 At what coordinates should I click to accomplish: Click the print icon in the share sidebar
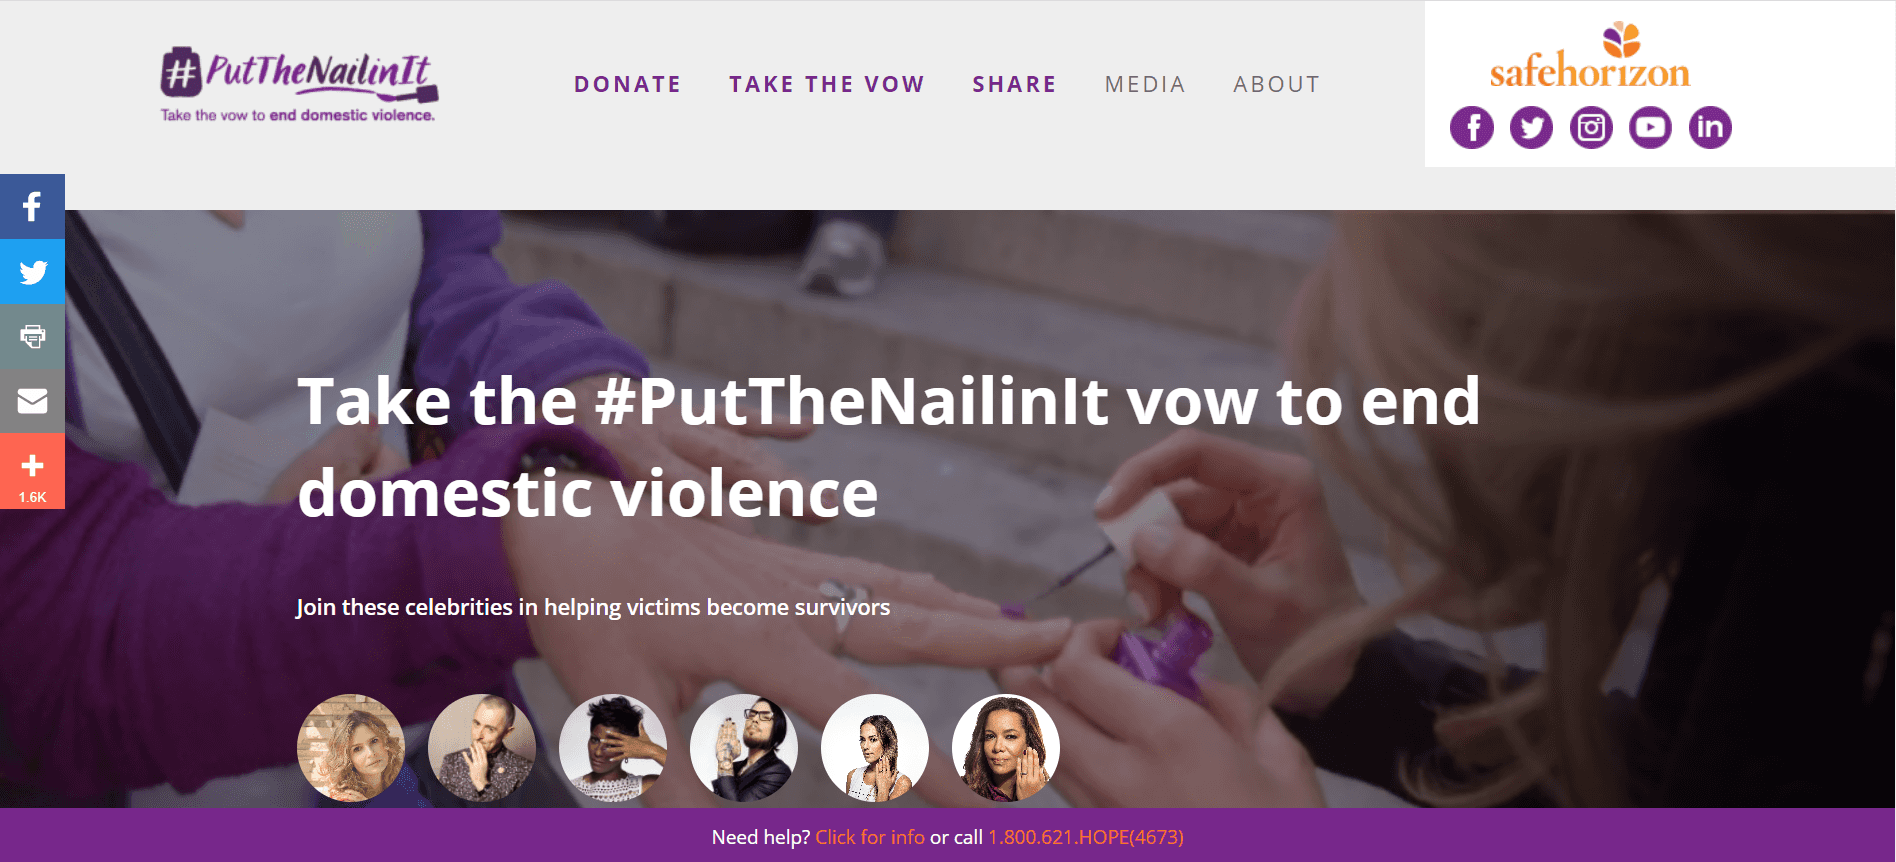pyautogui.click(x=32, y=336)
